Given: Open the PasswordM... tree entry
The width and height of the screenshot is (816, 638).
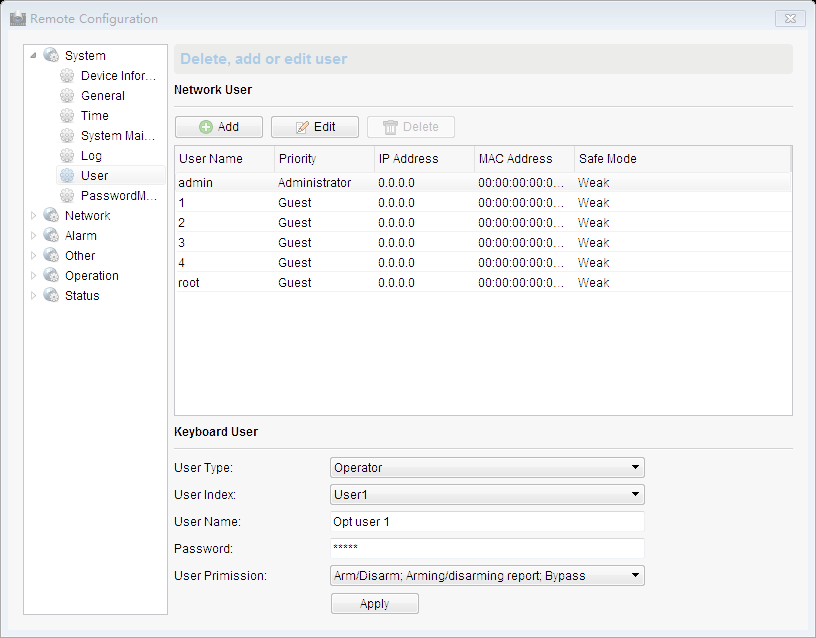Looking at the screenshot, I should point(119,196).
